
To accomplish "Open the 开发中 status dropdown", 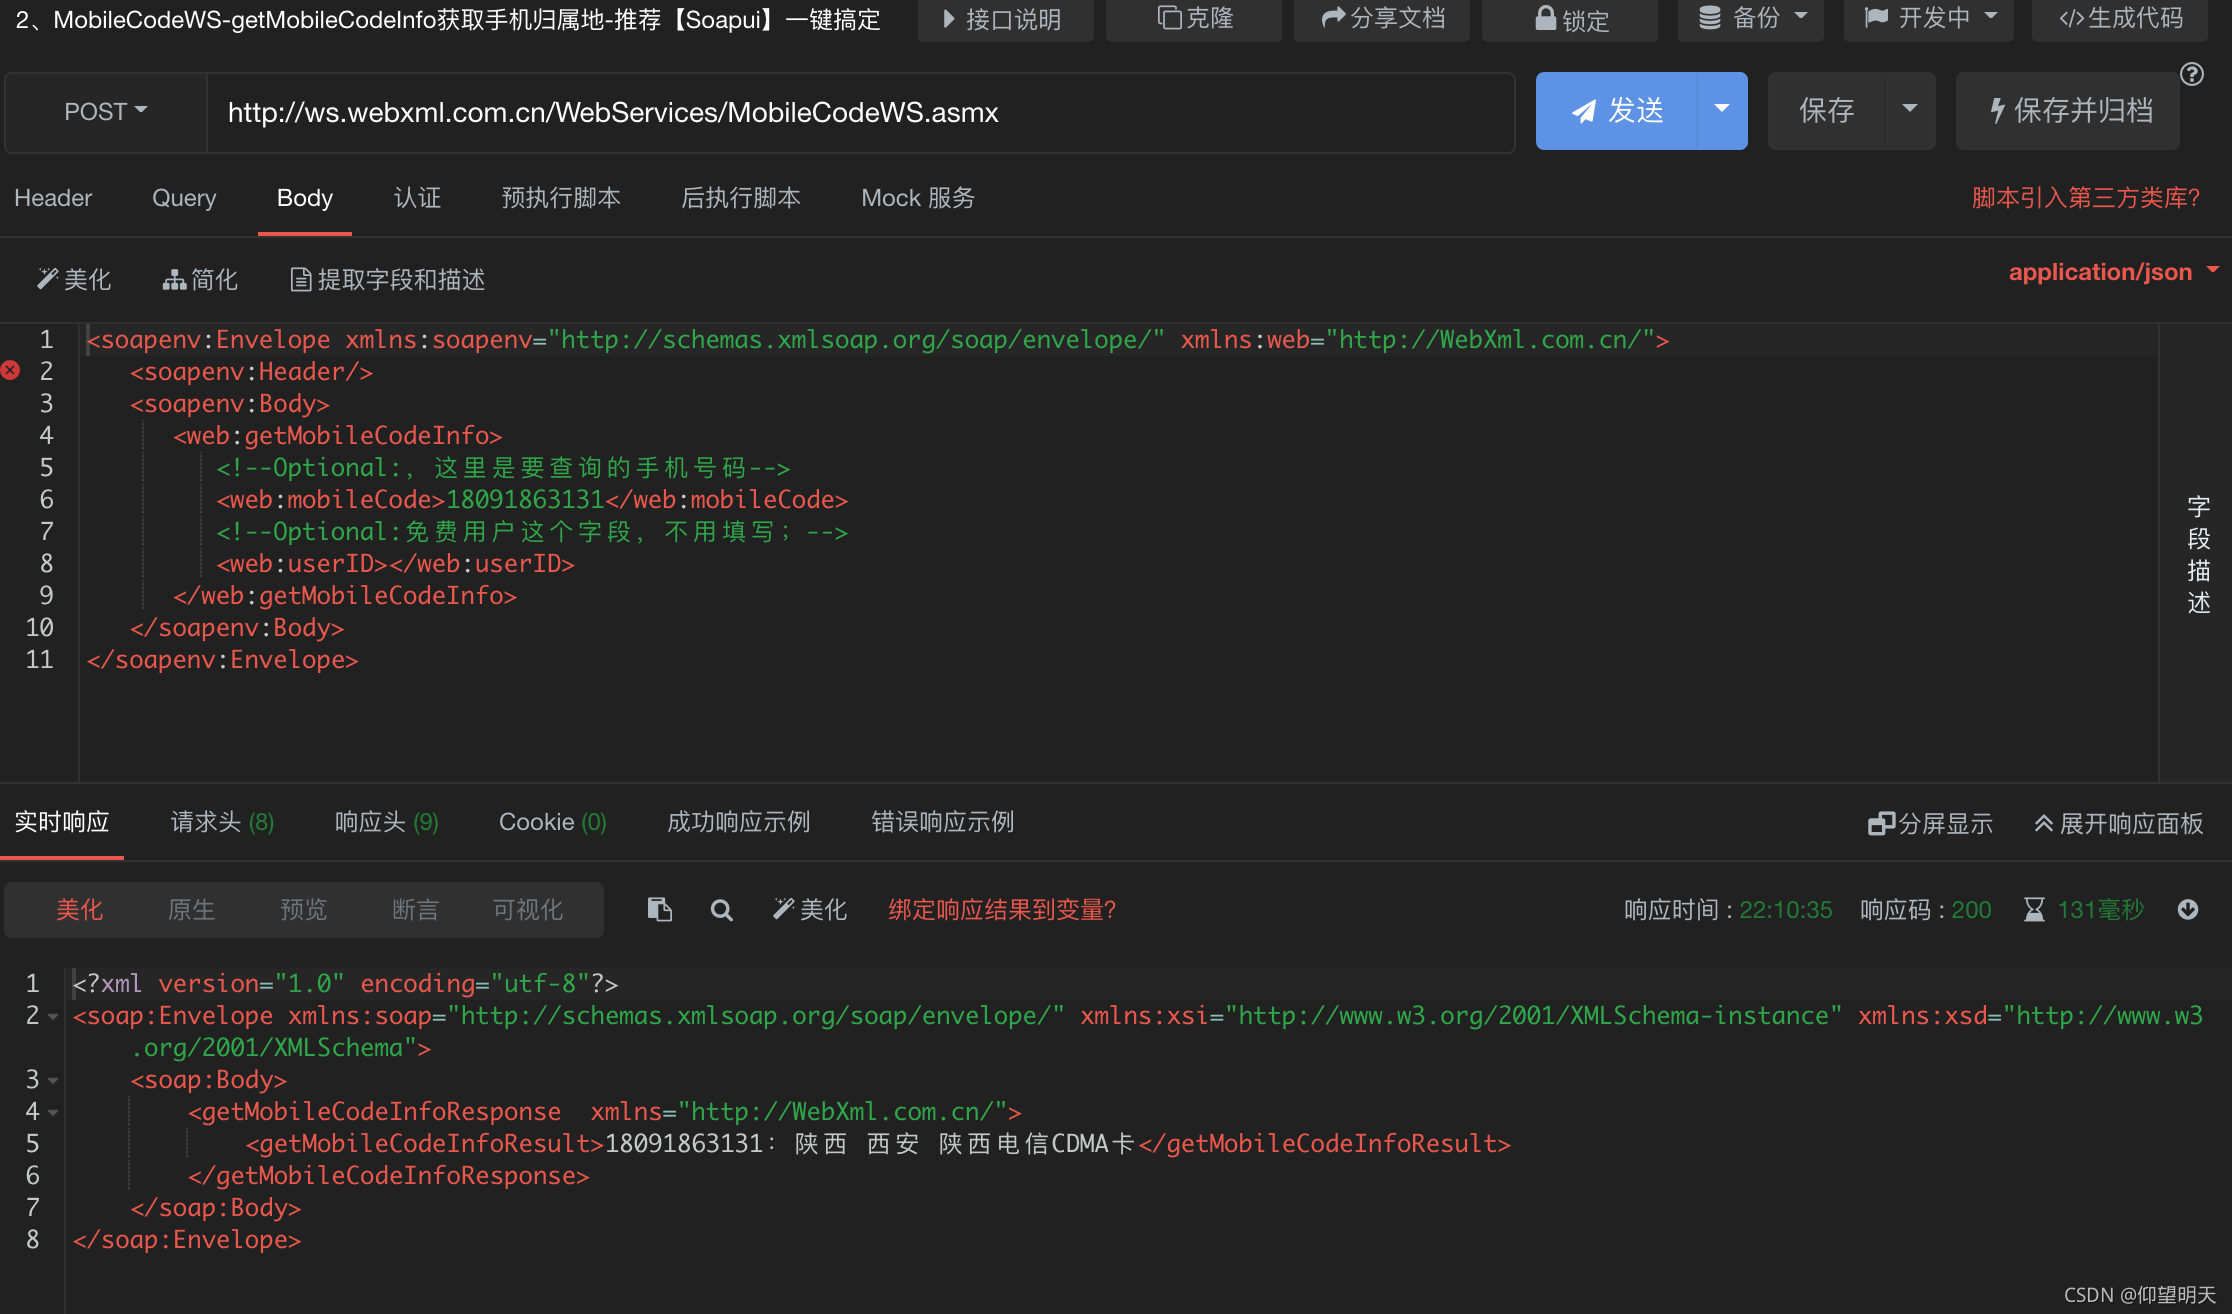I will 1929,18.
